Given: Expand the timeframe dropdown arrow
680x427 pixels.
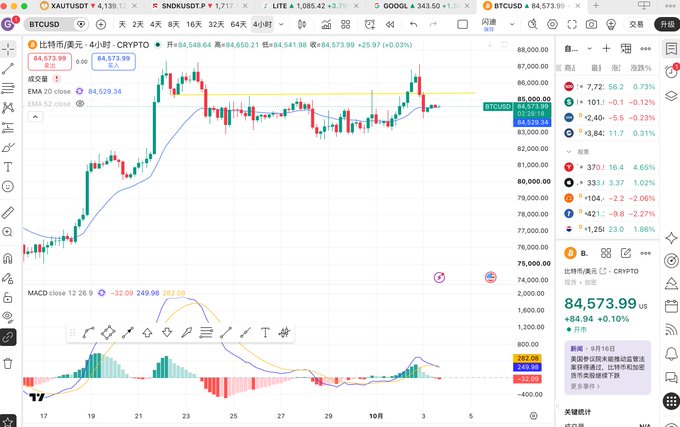Looking at the screenshot, I should (281, 24).
